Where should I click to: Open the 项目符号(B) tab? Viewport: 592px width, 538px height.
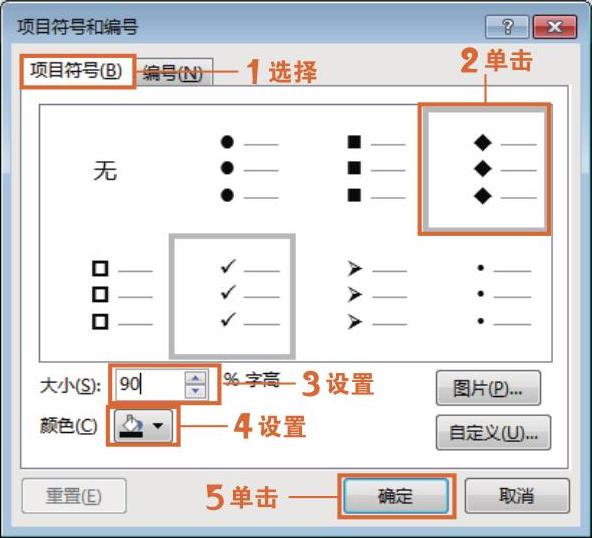(x=77, y=71)
